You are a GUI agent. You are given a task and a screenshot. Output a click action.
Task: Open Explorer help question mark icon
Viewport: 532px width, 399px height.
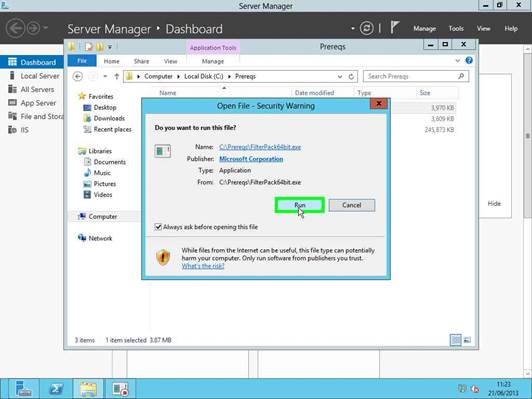click(x=469, y=61)
